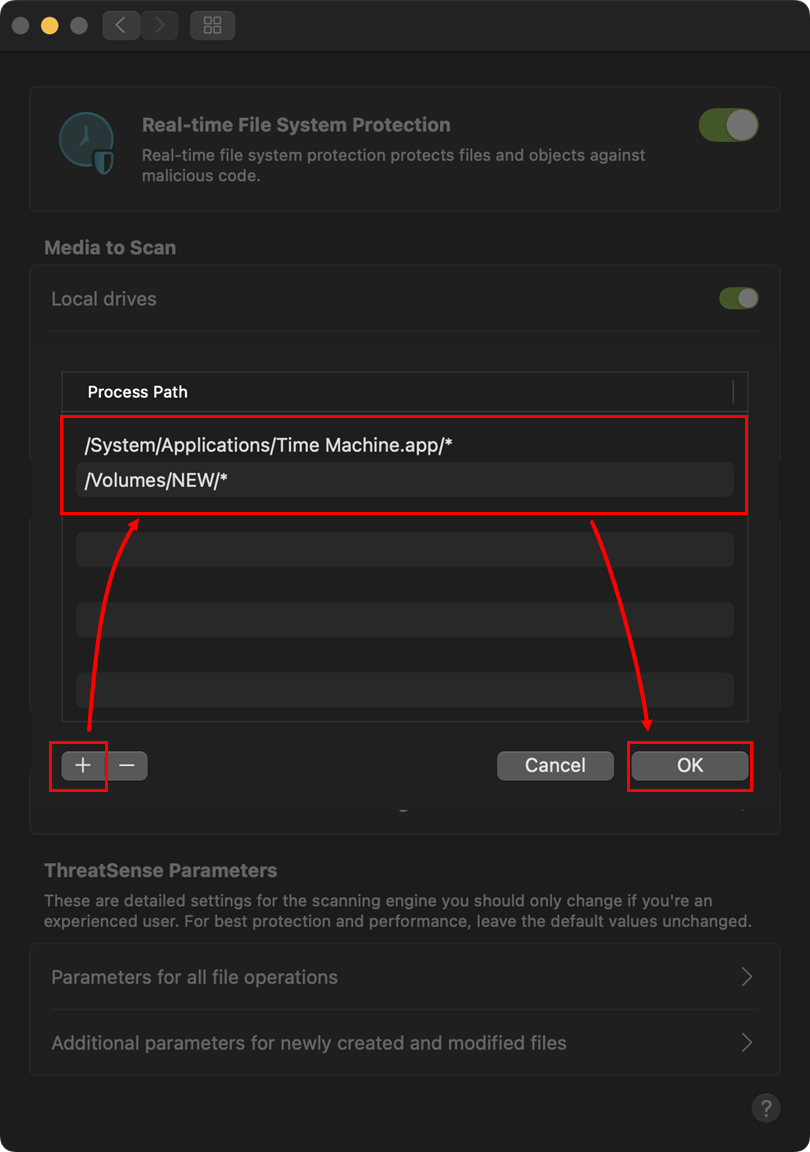Add a new process path with plus
The image size is (810, 1152).
83,766
